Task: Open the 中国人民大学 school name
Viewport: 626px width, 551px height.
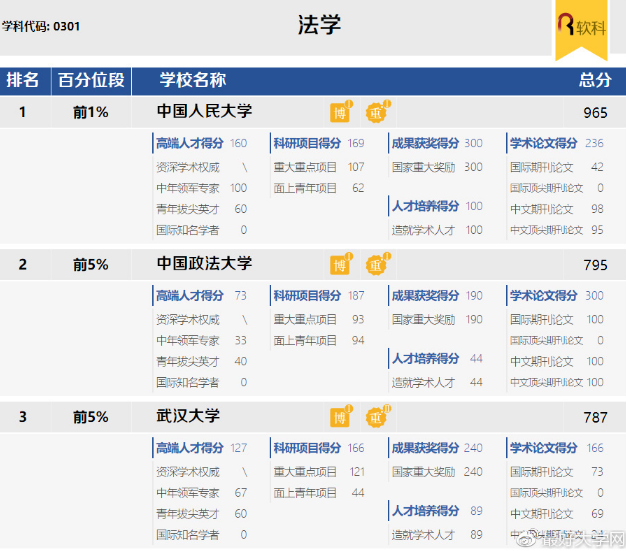Action: [204, 111]
